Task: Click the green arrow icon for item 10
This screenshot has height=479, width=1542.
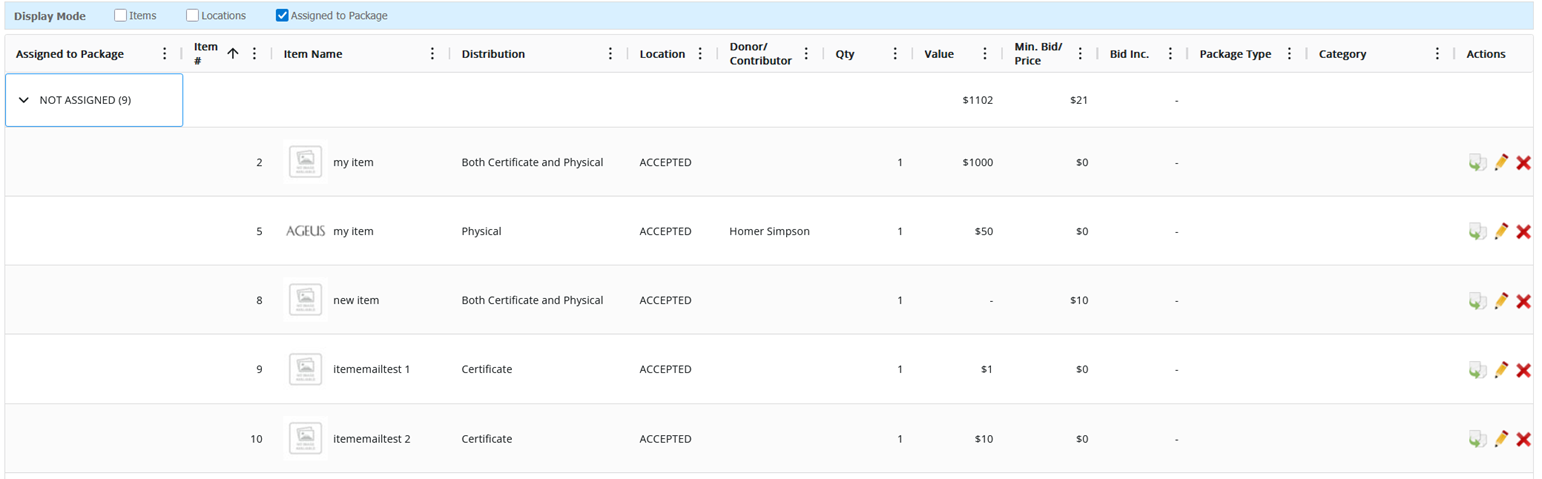Action: pyautogui.click(x=1477, y=439)
